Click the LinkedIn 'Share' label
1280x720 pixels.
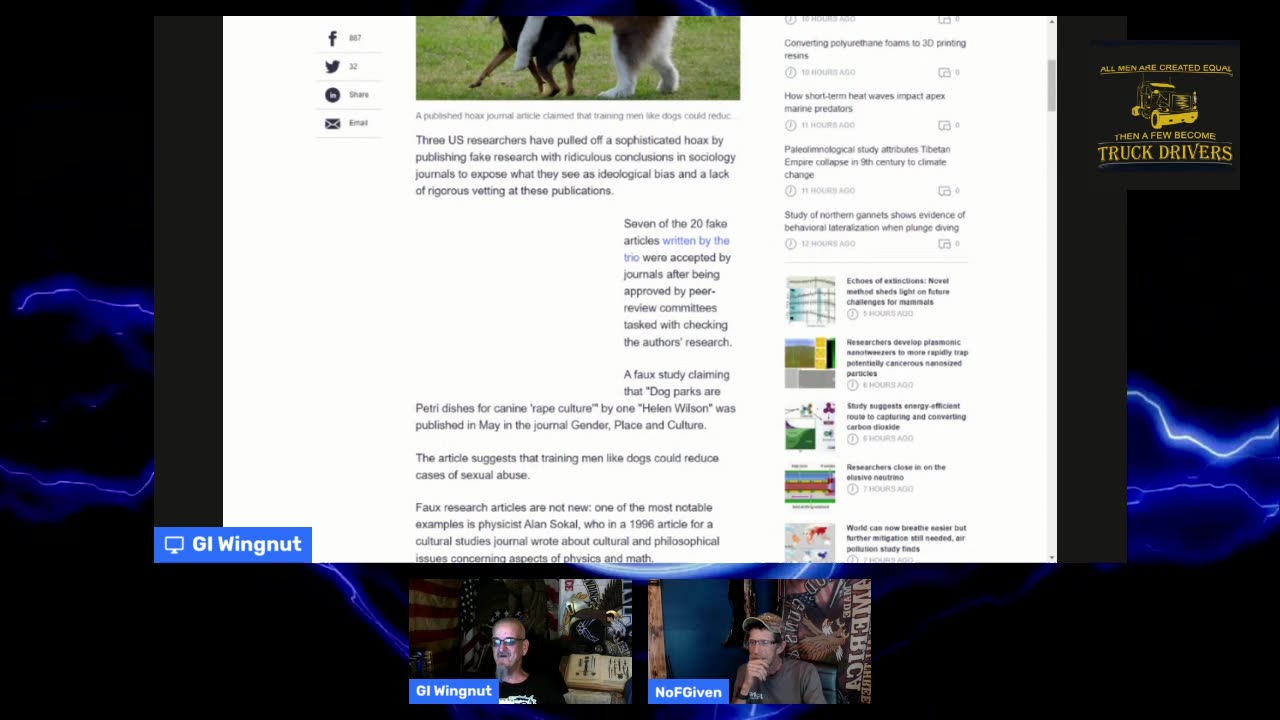[359, 95]
